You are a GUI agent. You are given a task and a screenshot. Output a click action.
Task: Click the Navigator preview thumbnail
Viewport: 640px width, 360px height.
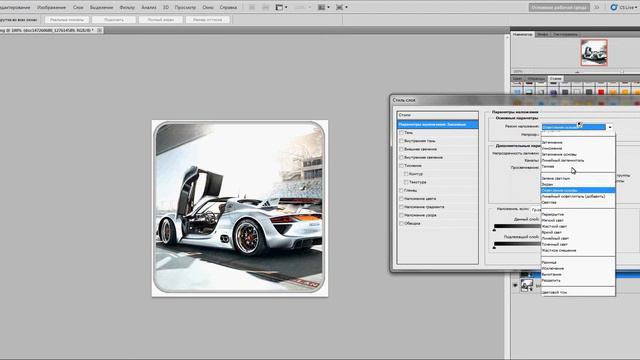(594, 53)
